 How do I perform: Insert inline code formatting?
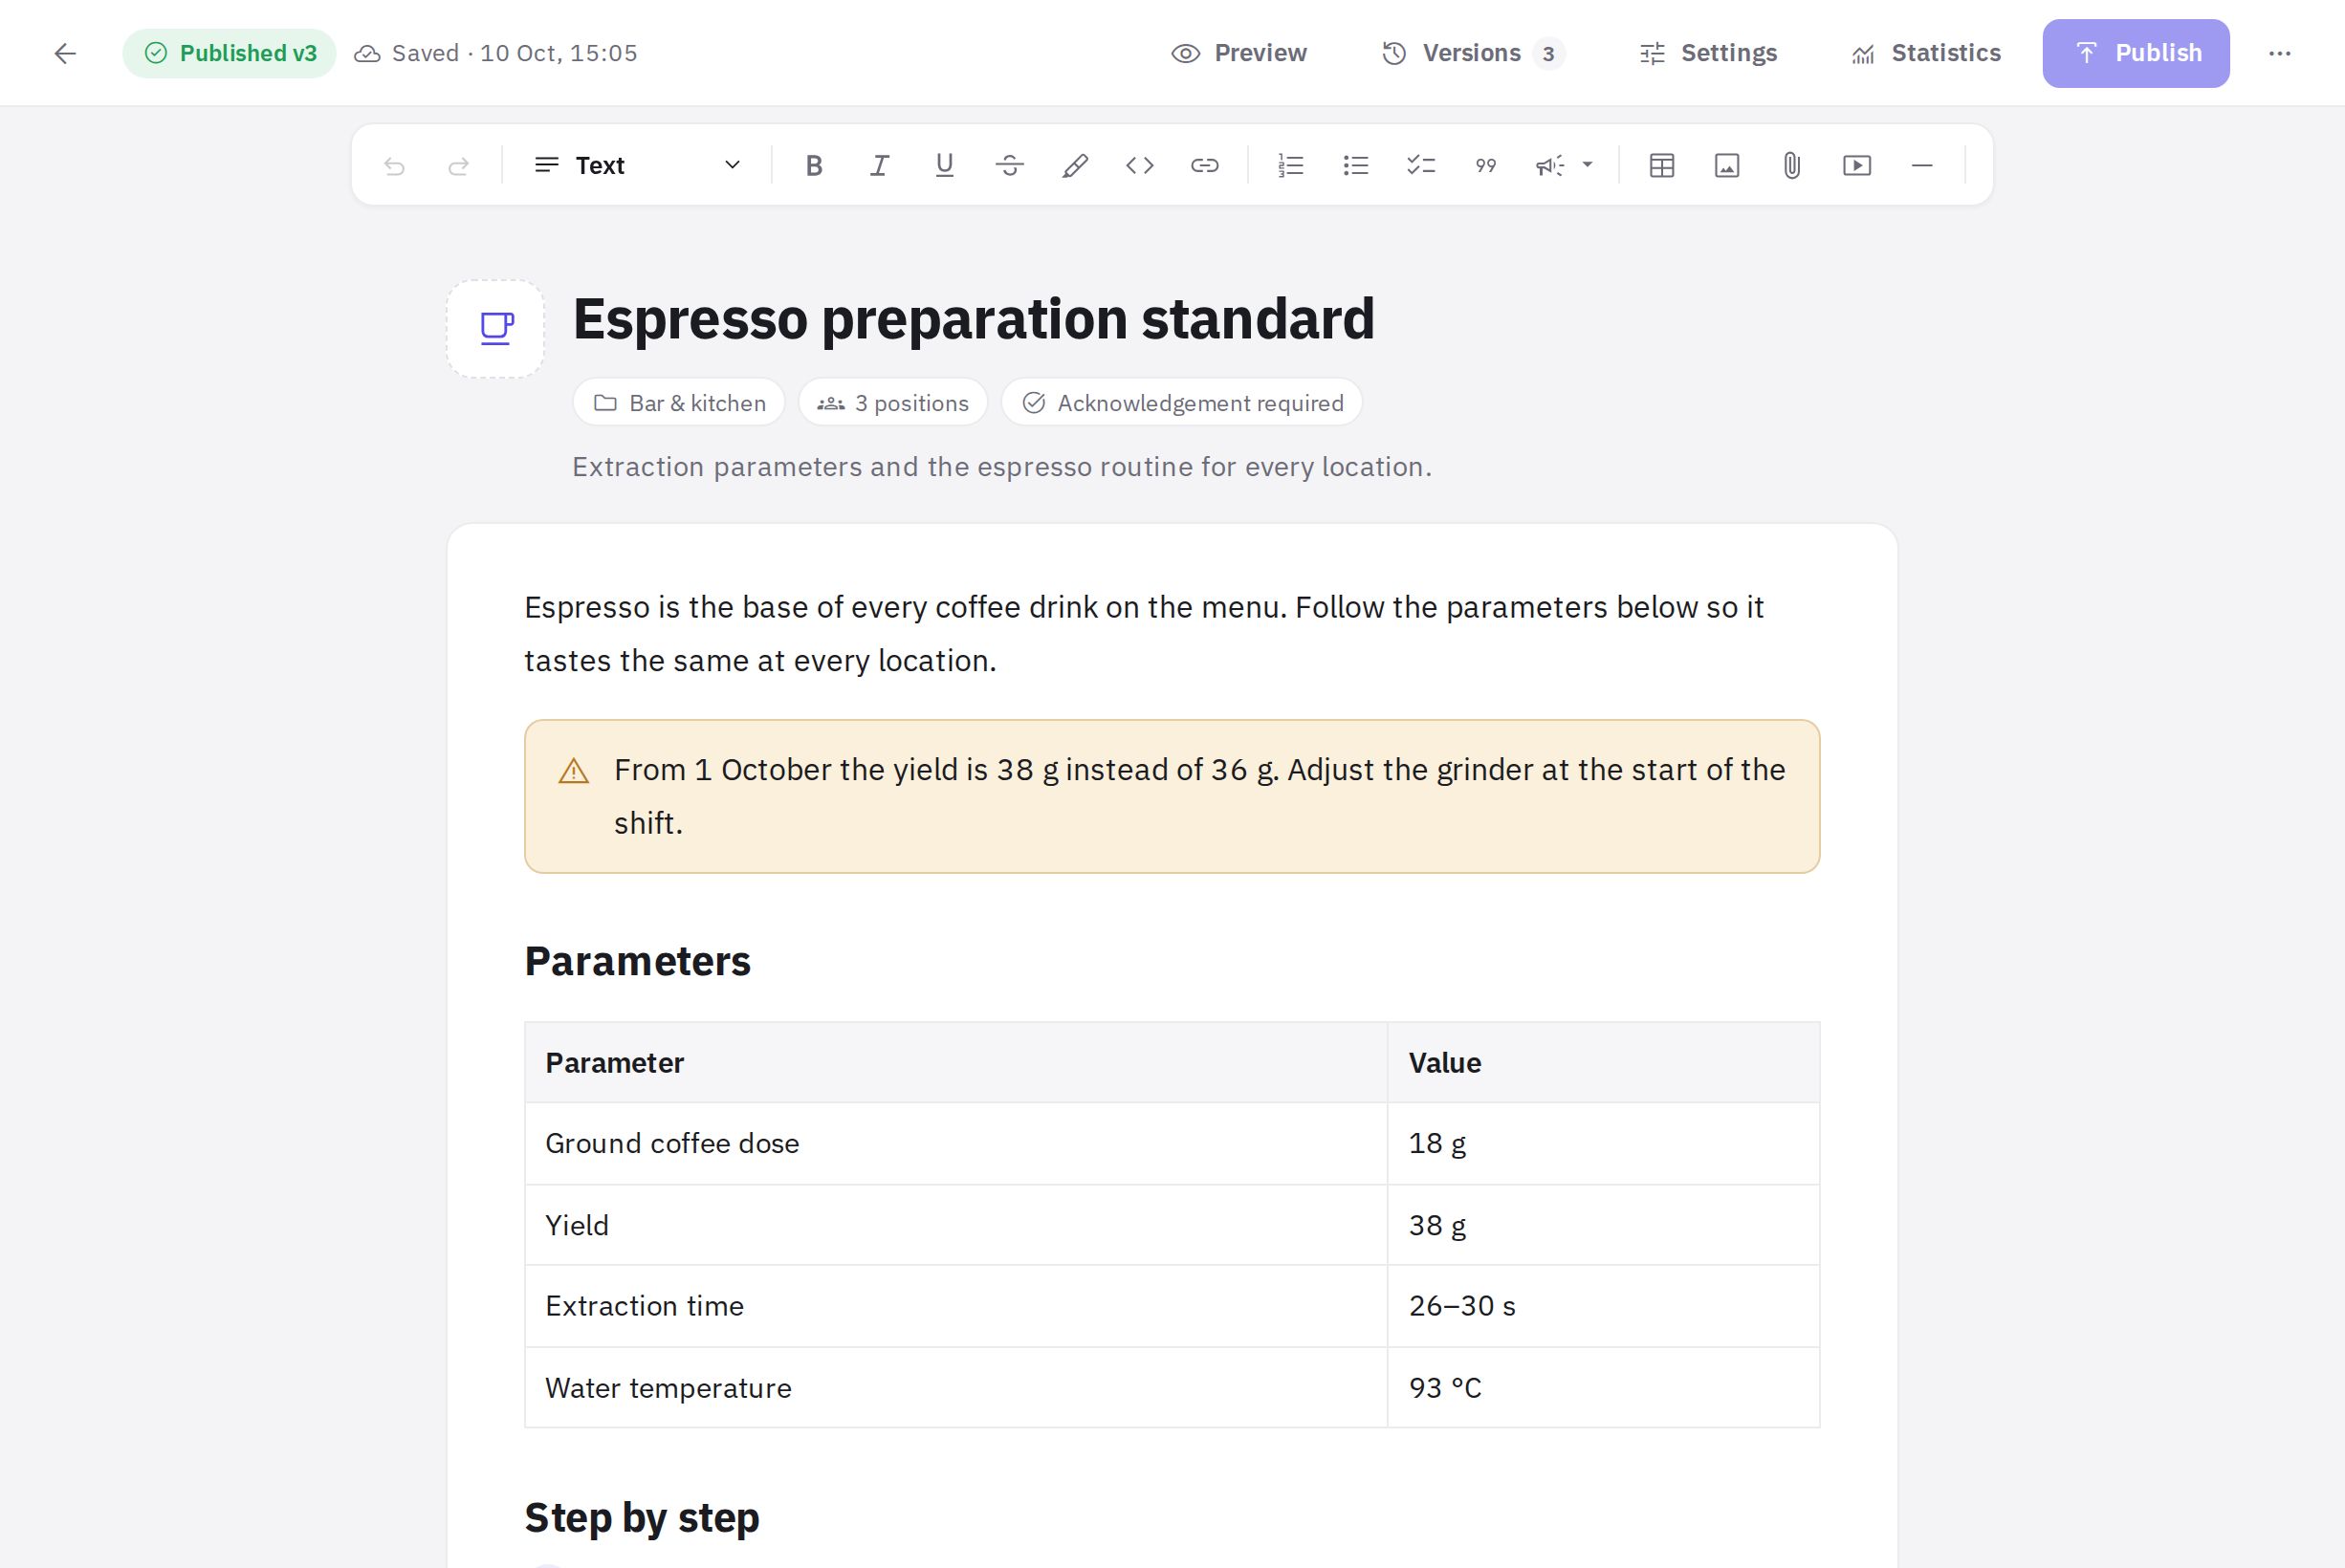(1140, 165)
